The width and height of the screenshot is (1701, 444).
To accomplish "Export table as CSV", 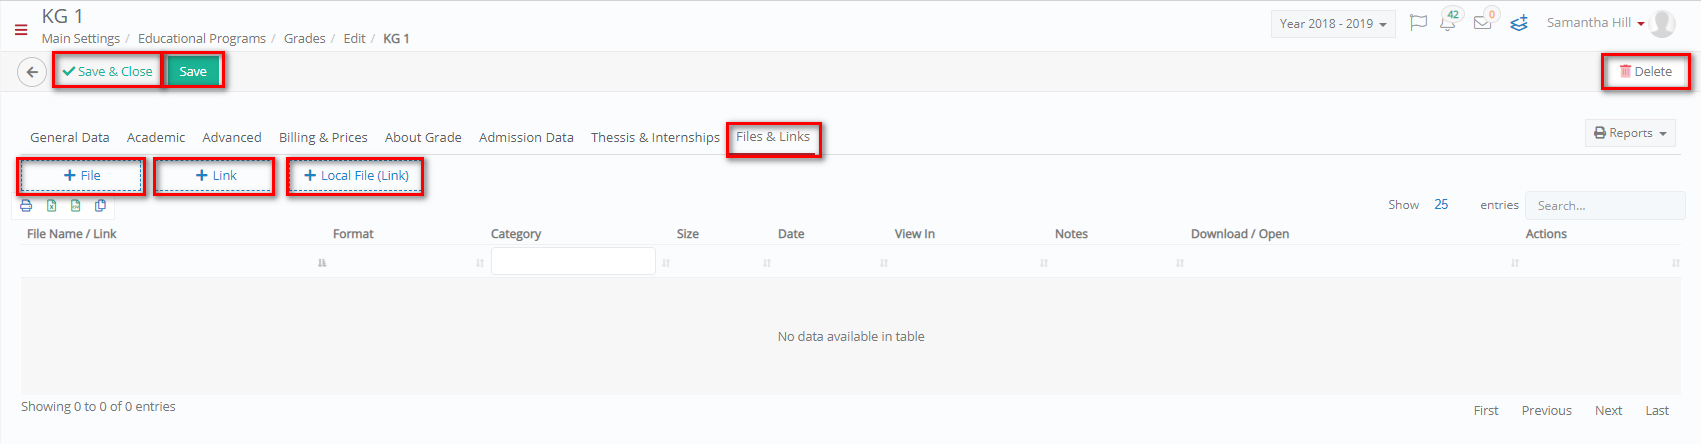I will [76, 206].
